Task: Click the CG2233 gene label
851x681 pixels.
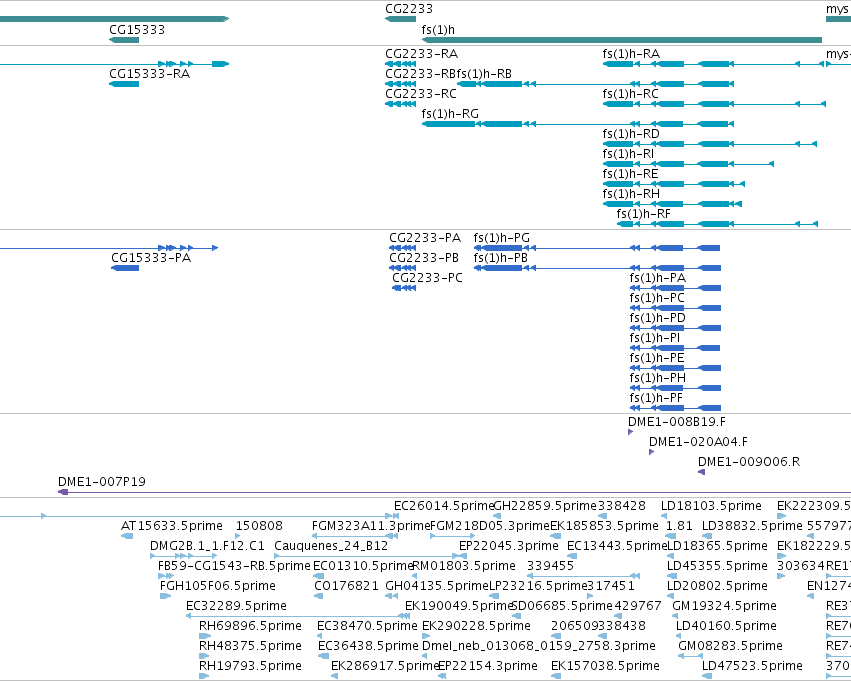Action: 409,9
